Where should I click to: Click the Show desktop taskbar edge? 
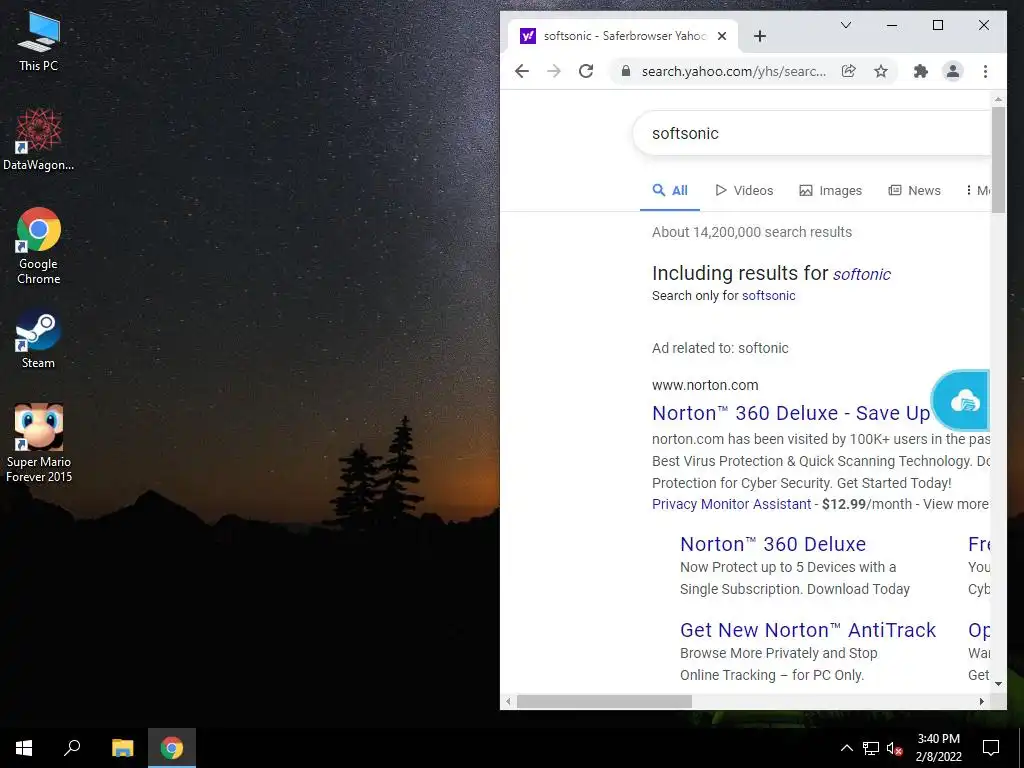click(x=1021, y=748)
